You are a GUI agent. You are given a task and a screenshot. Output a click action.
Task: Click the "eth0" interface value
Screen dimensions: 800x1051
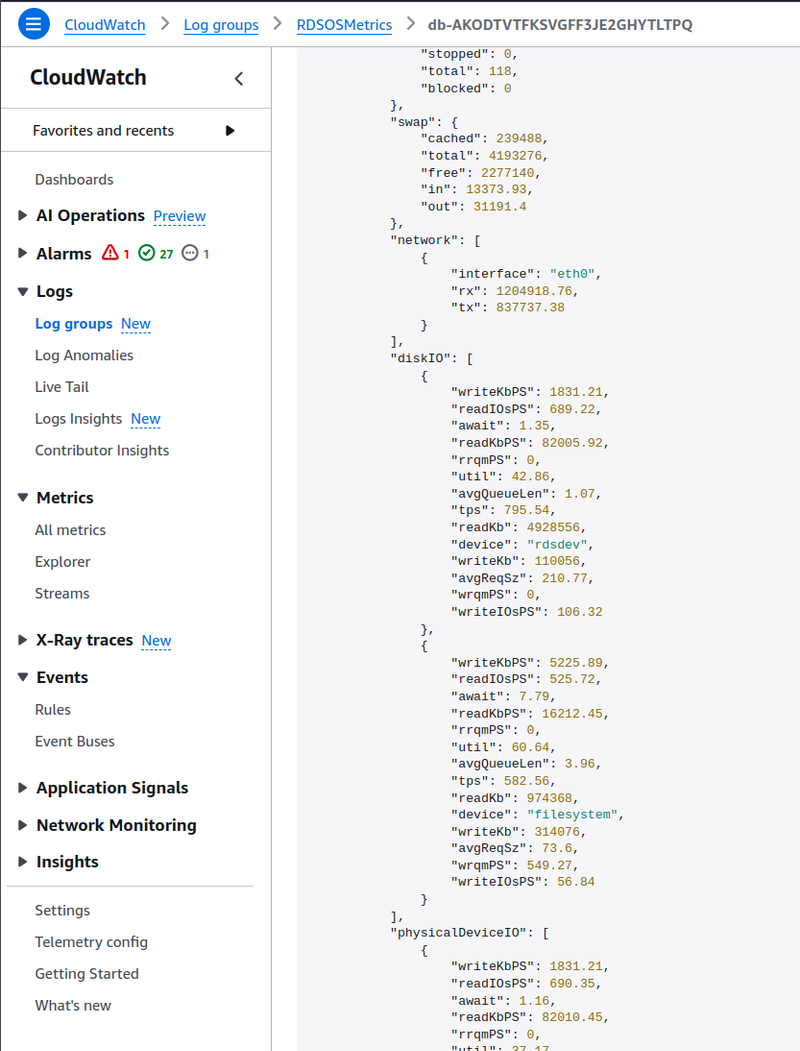[572, 274]
